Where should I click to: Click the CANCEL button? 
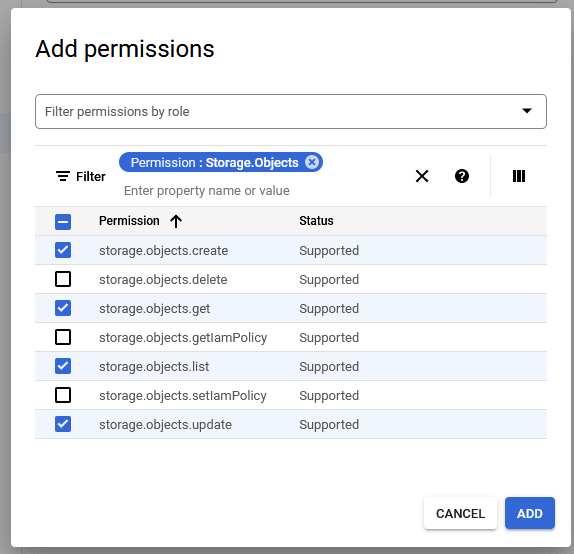pyautogui.click(x=460, y=513)
